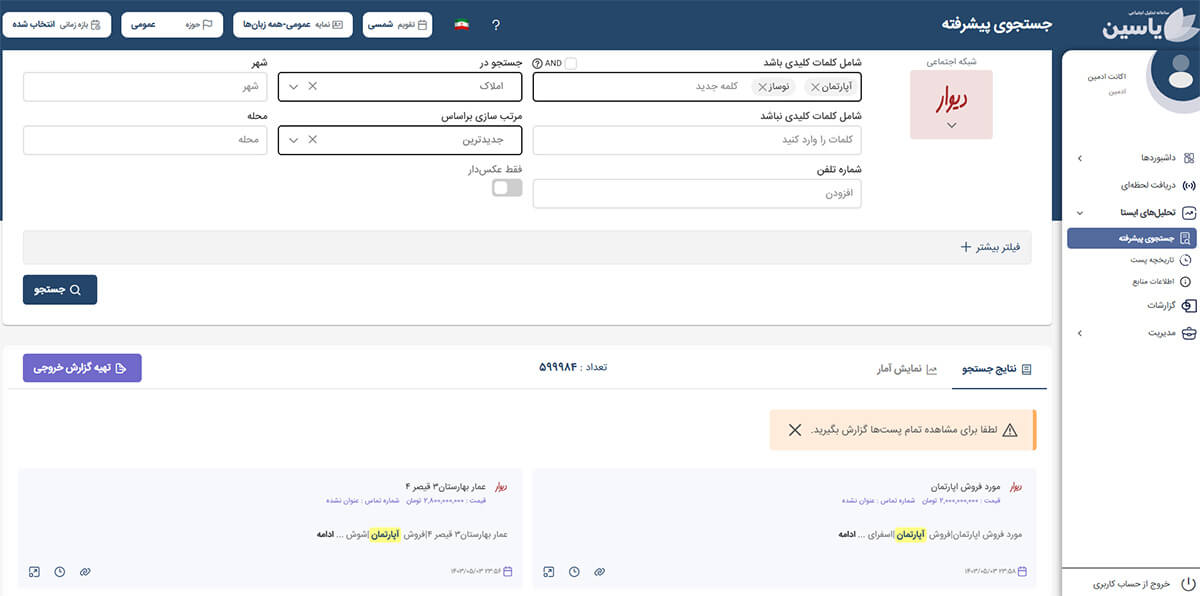
Task: Open the جستجو در dropdown
Action: [293, 87]
